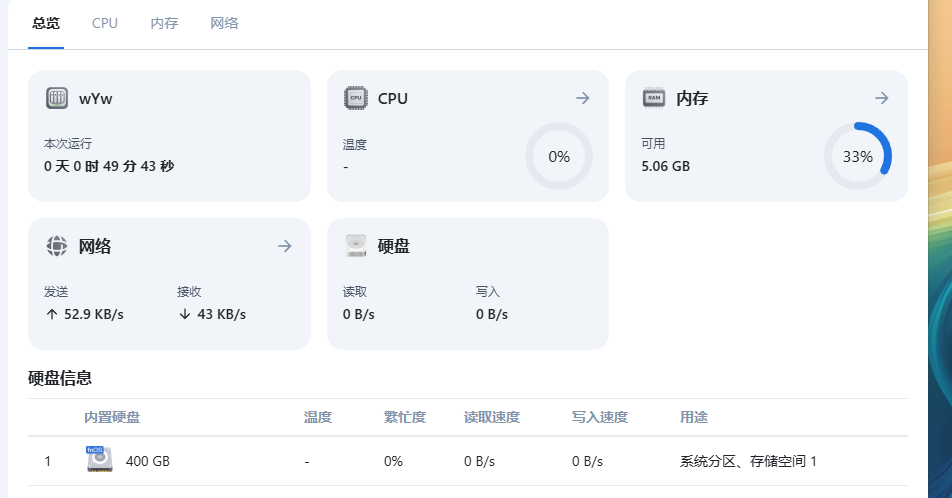Click the CPU 0% usage ring
The width and height of the screenshot is (952, 498).
(x=559, y=156)
